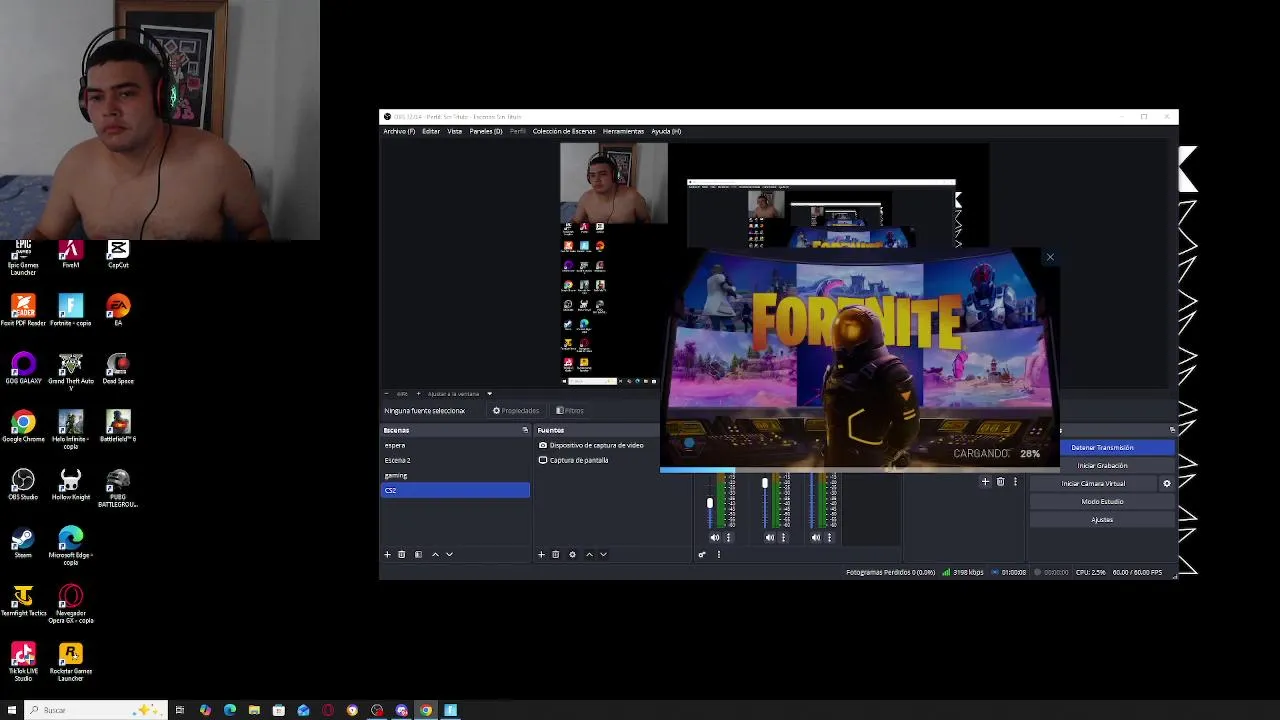The image size is (1280, 720).
Task: Open Vista menu
Action: (455, 131)
